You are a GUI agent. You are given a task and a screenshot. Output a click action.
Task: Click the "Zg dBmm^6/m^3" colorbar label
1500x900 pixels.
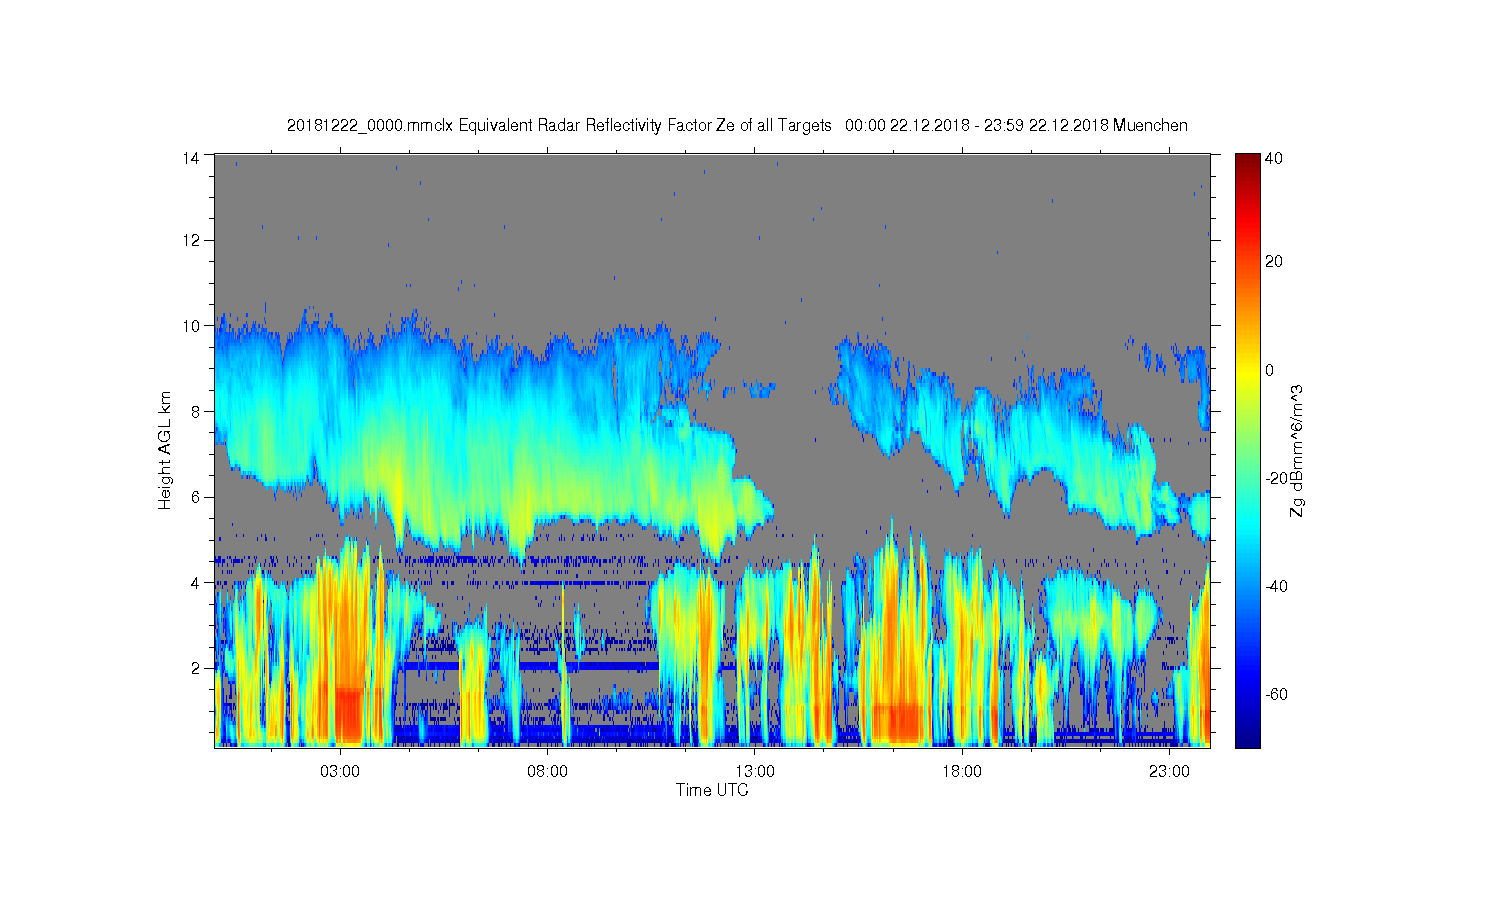(x=1297, y=453)
